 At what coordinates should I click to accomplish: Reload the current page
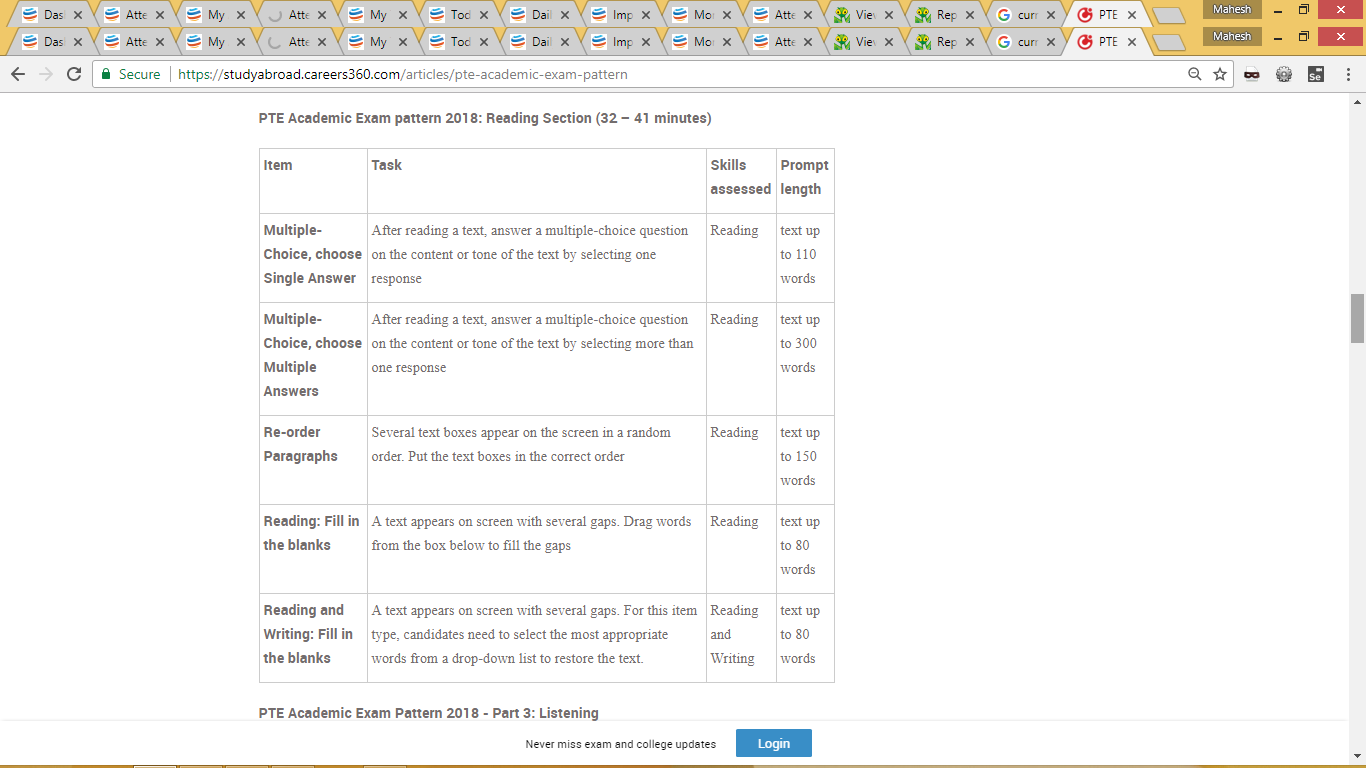[73, 74]
